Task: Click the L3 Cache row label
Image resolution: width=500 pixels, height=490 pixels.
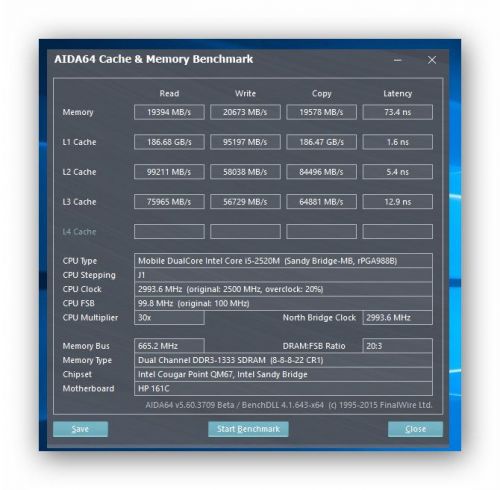Action: [79, 202]
